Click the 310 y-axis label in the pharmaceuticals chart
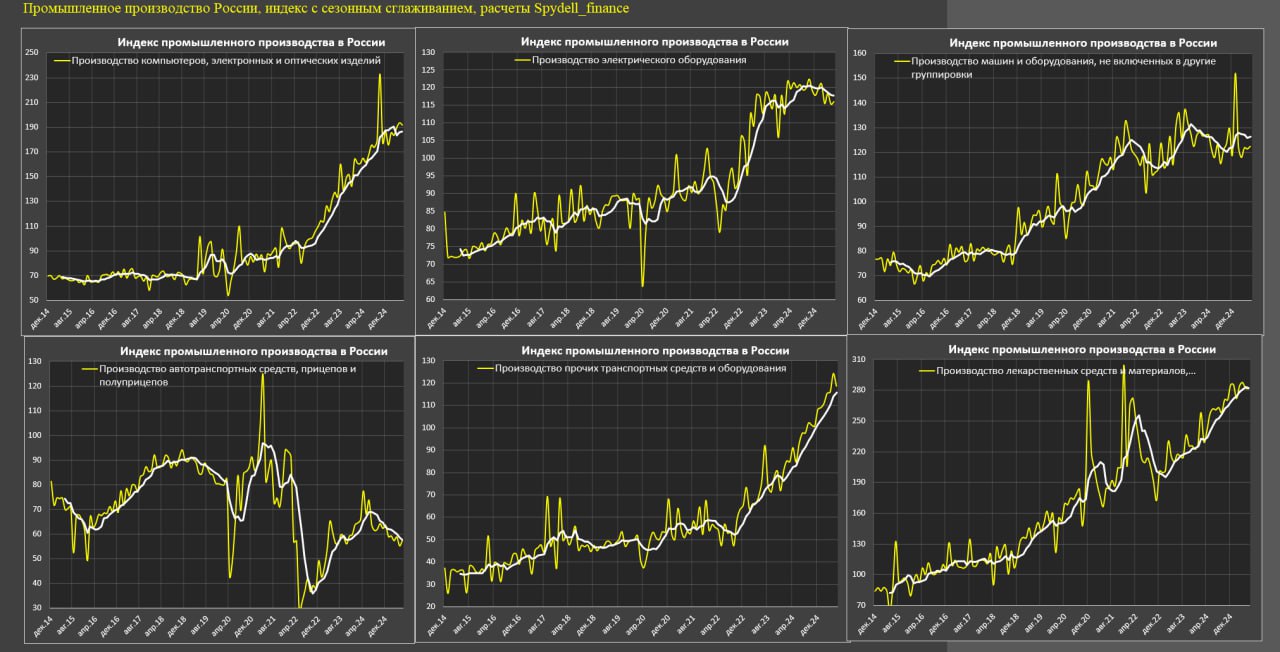The width and height of the screenshot is (1280, 652). 859,359
